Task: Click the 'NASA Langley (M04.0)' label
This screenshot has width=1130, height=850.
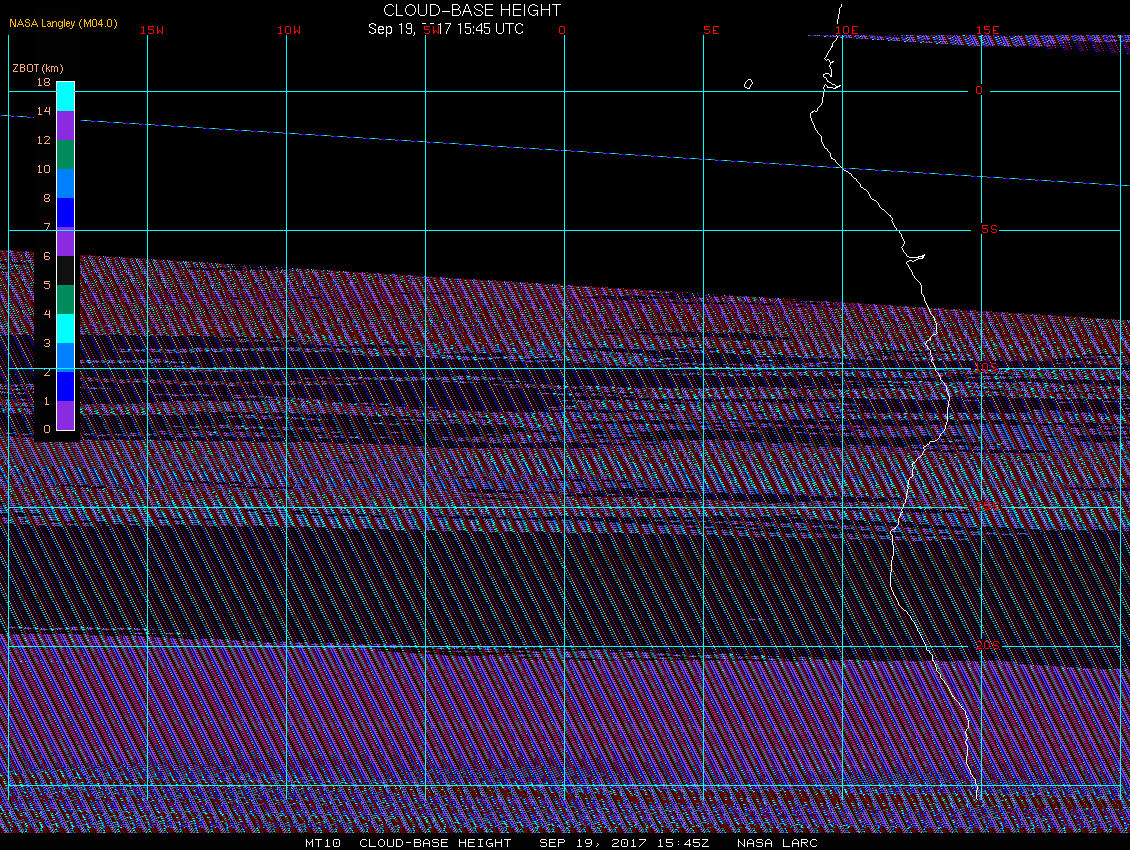Action: point(63,23)
